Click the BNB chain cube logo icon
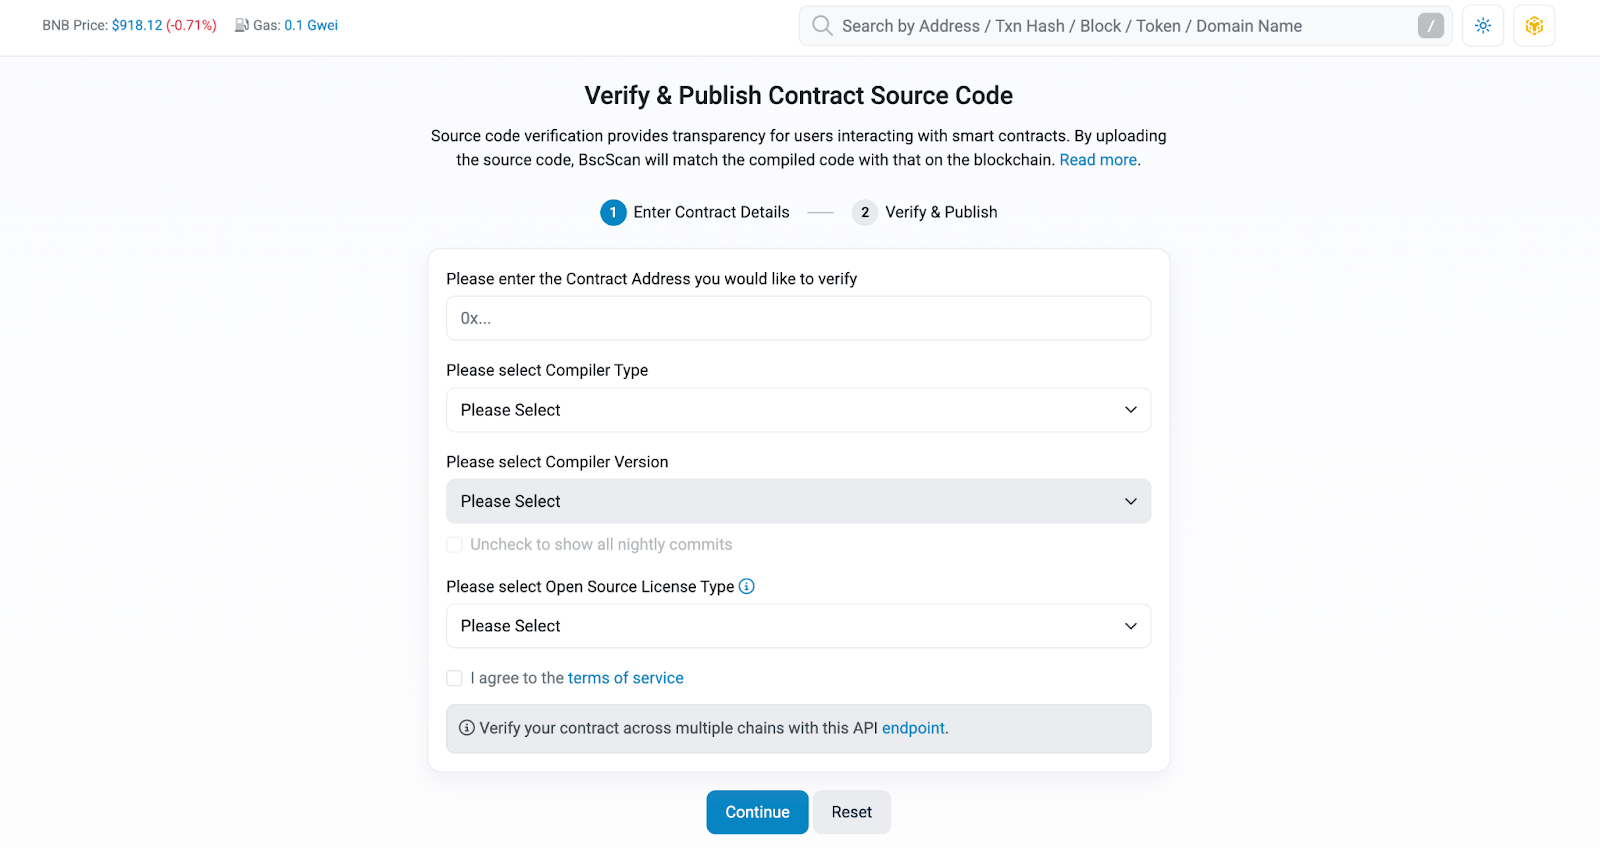This screenshot has height=848, width=1600. (1534, 26)
